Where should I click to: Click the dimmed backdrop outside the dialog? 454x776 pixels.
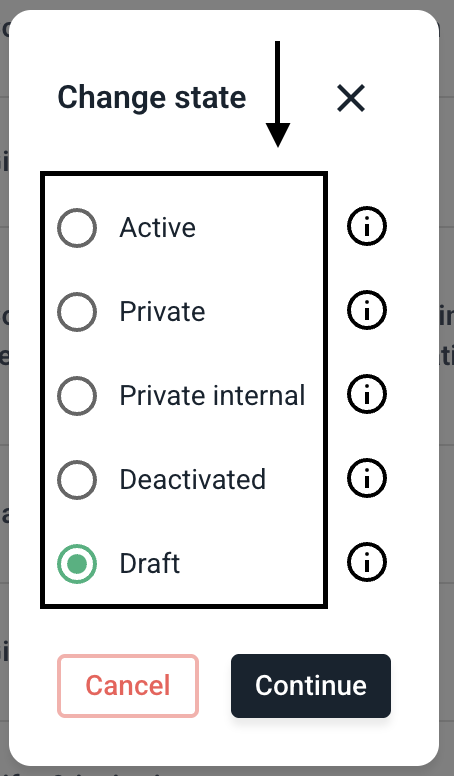click(447, 396)
